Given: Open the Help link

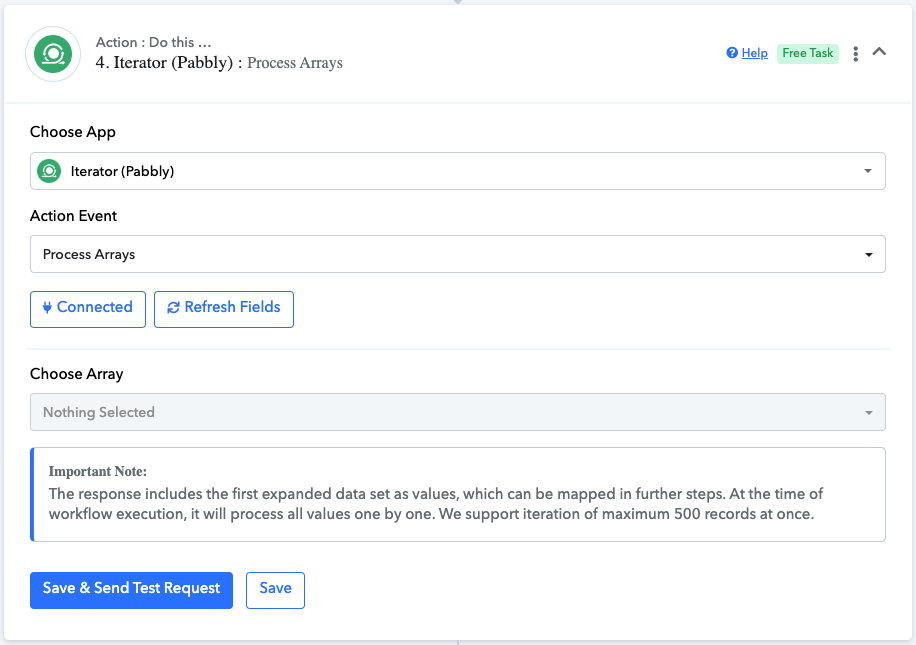Looking at the screenshot, I should pos(754,53).
